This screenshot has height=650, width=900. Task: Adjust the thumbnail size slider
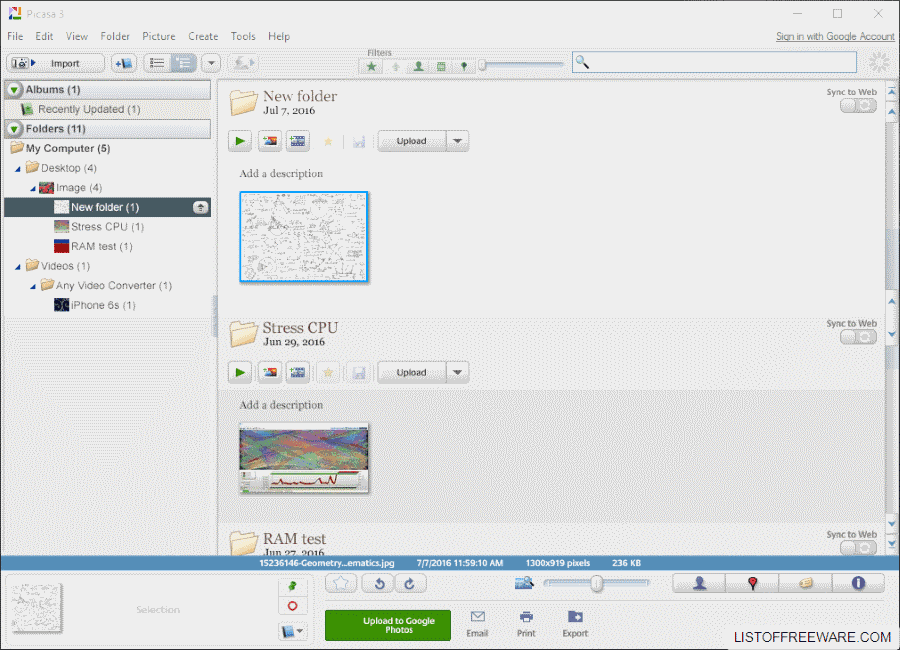[596, 583]
